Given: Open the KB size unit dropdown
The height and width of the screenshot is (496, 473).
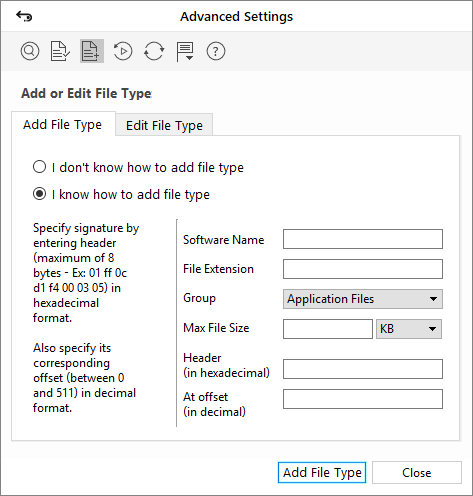Looking at the screenshot, I should pos(409,329).
